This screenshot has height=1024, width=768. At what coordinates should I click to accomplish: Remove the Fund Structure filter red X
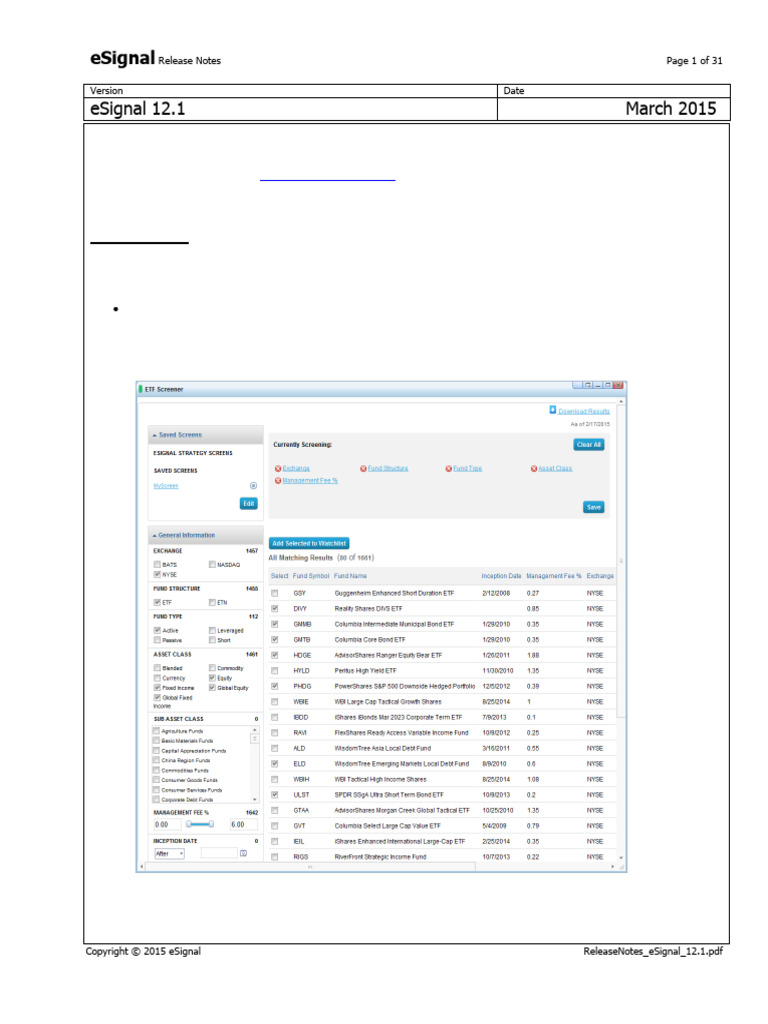(x=363, y=468)
